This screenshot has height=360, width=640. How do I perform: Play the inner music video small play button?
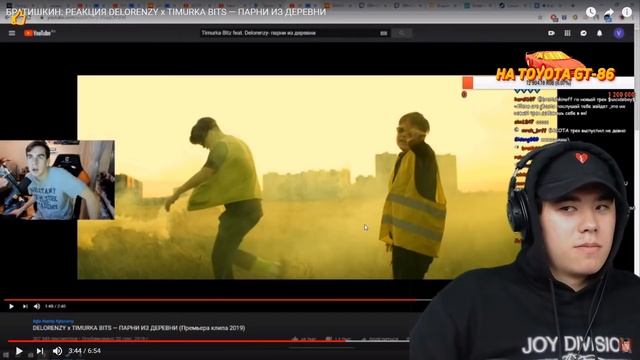(x=11, y=306)
